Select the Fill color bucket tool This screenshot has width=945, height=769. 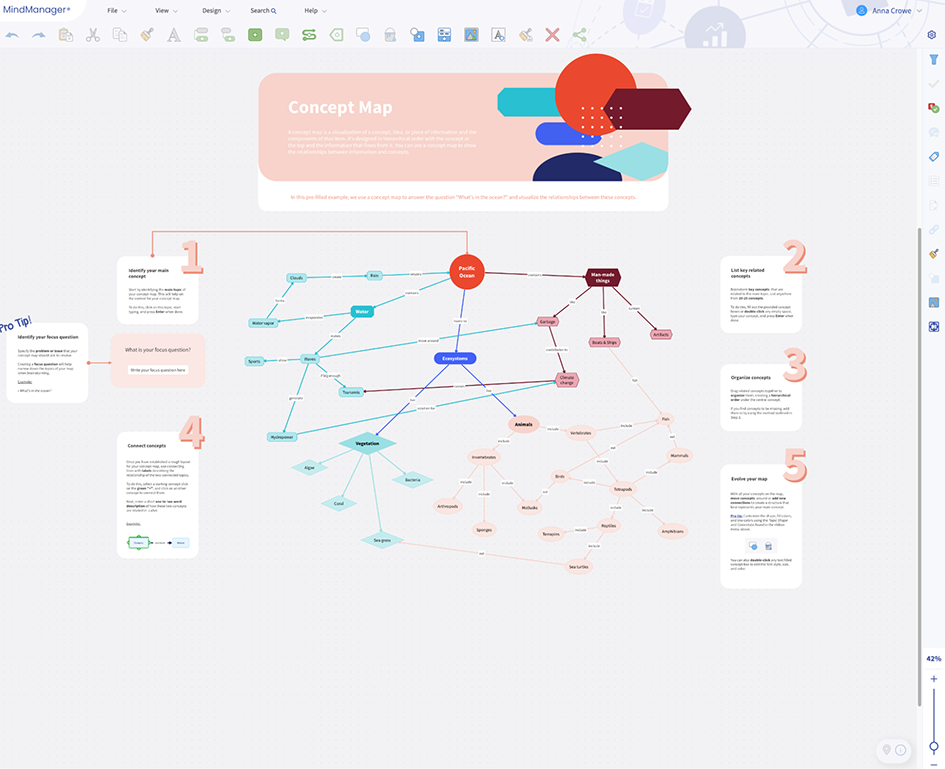[389, 34]
